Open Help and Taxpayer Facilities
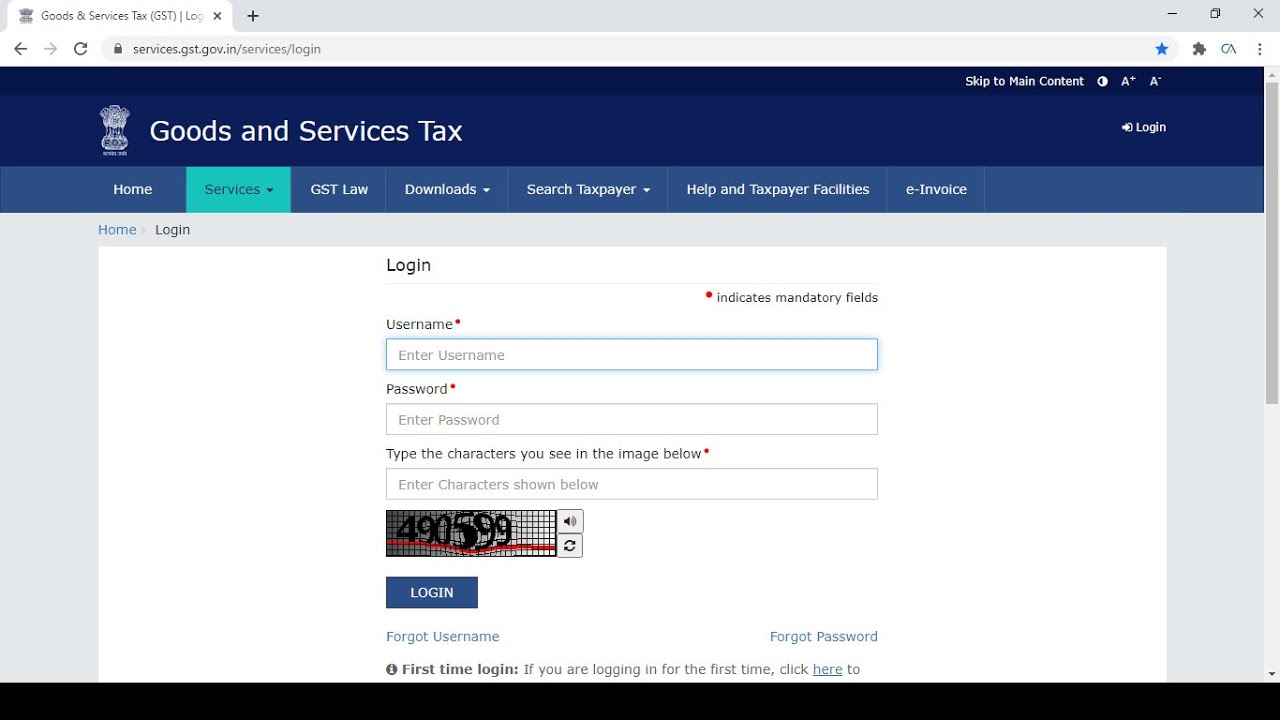1280x720 pixels. pos(778,189)
